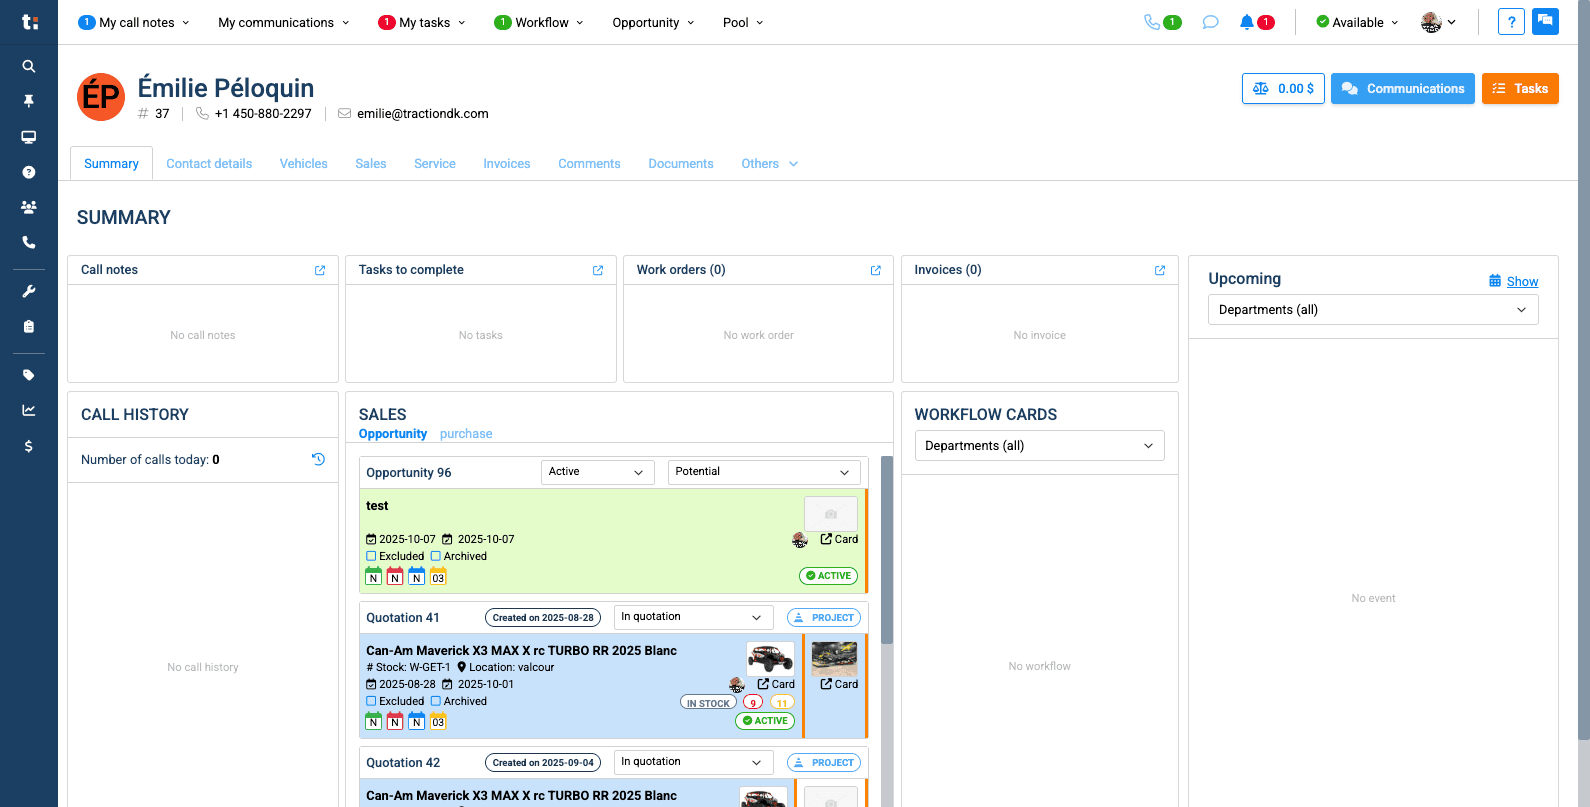Expand Upcoming Departments (all) dropdown
Screen dimensions: 1590x807
1373,310
